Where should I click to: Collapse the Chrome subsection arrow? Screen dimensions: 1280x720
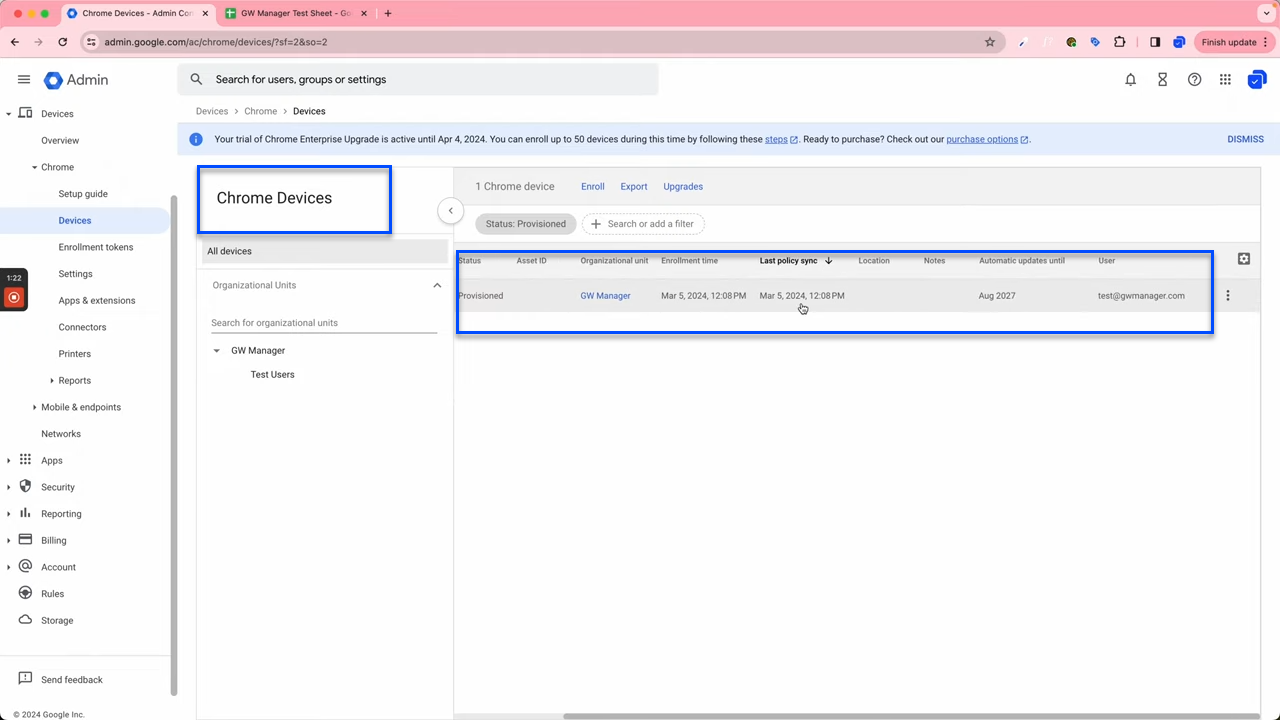tap(34, 167)
